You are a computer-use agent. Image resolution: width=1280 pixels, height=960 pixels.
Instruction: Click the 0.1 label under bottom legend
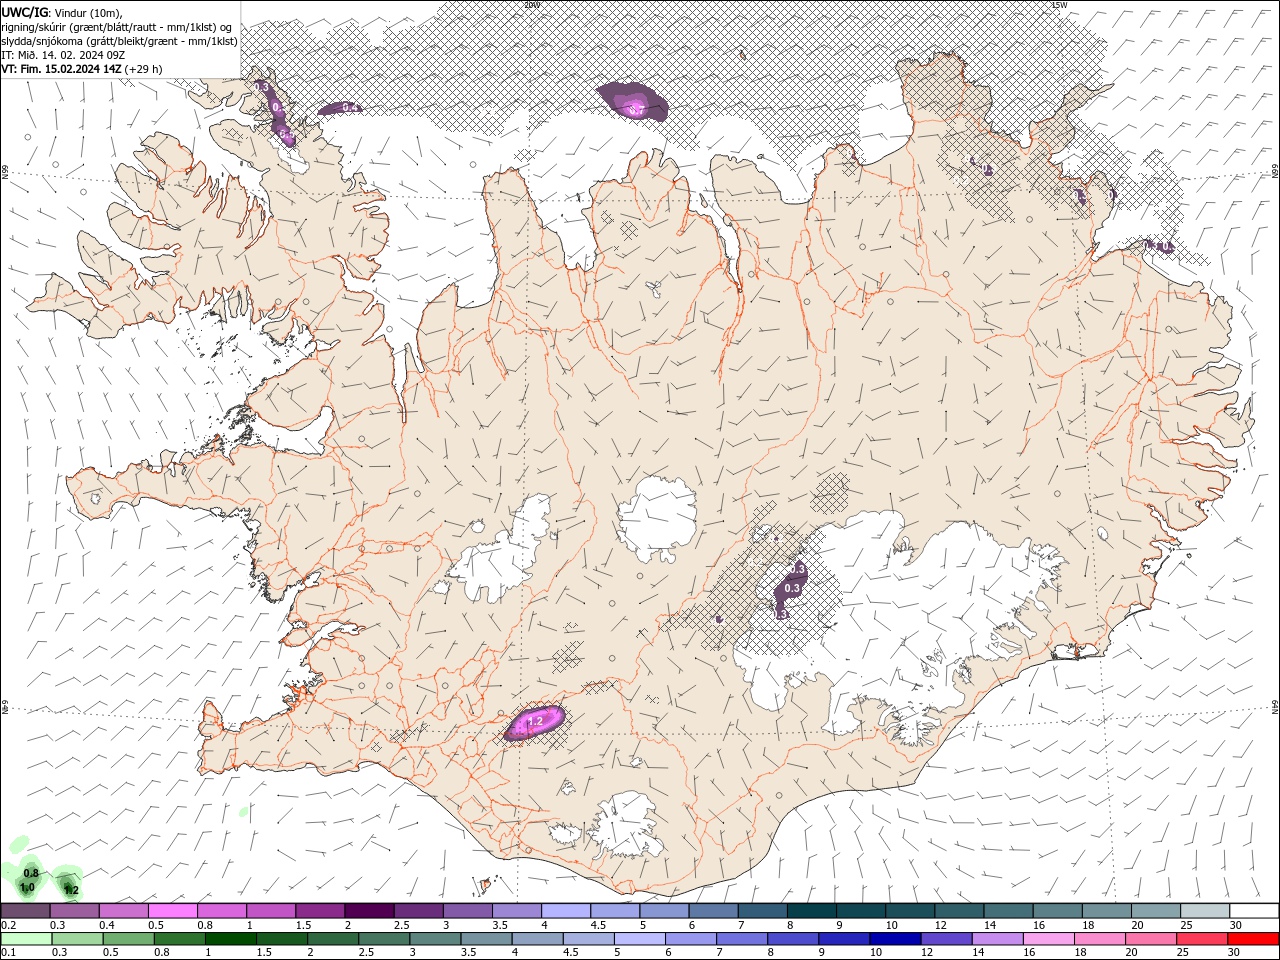[x=8, y=953]
